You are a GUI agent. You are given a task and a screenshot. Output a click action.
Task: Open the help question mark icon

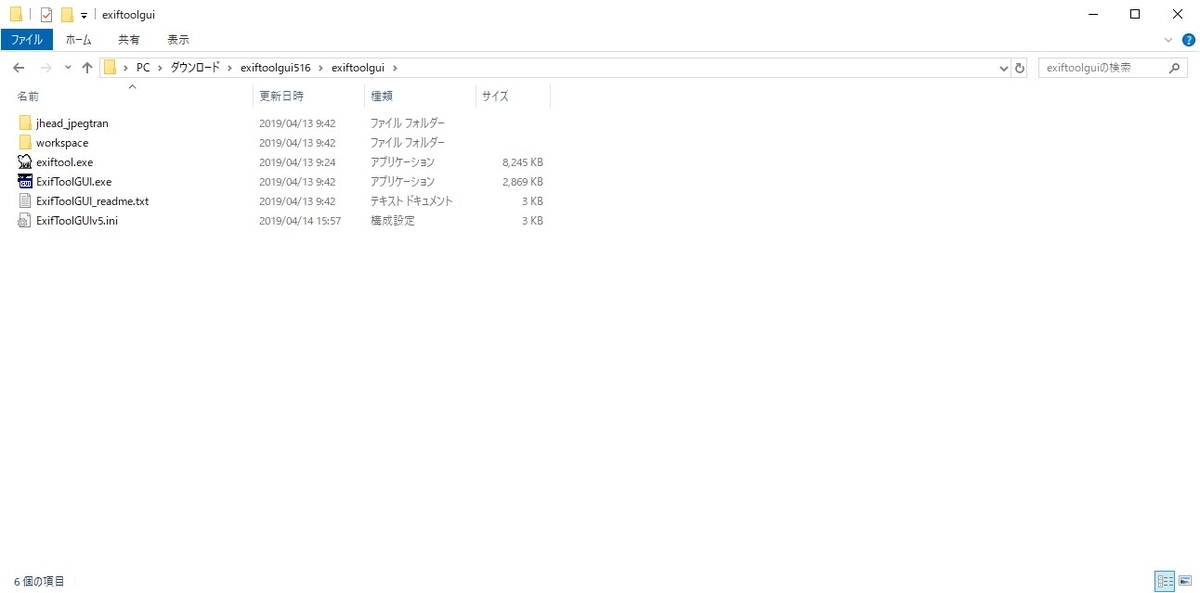tap(1186, 40)
